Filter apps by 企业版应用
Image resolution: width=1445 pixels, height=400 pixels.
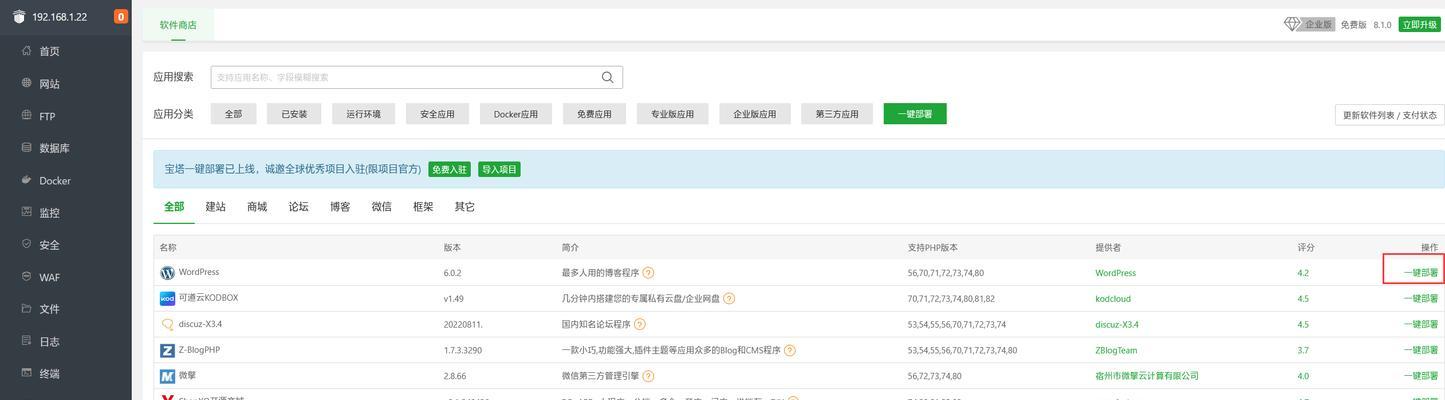click(x=754, y=114)
